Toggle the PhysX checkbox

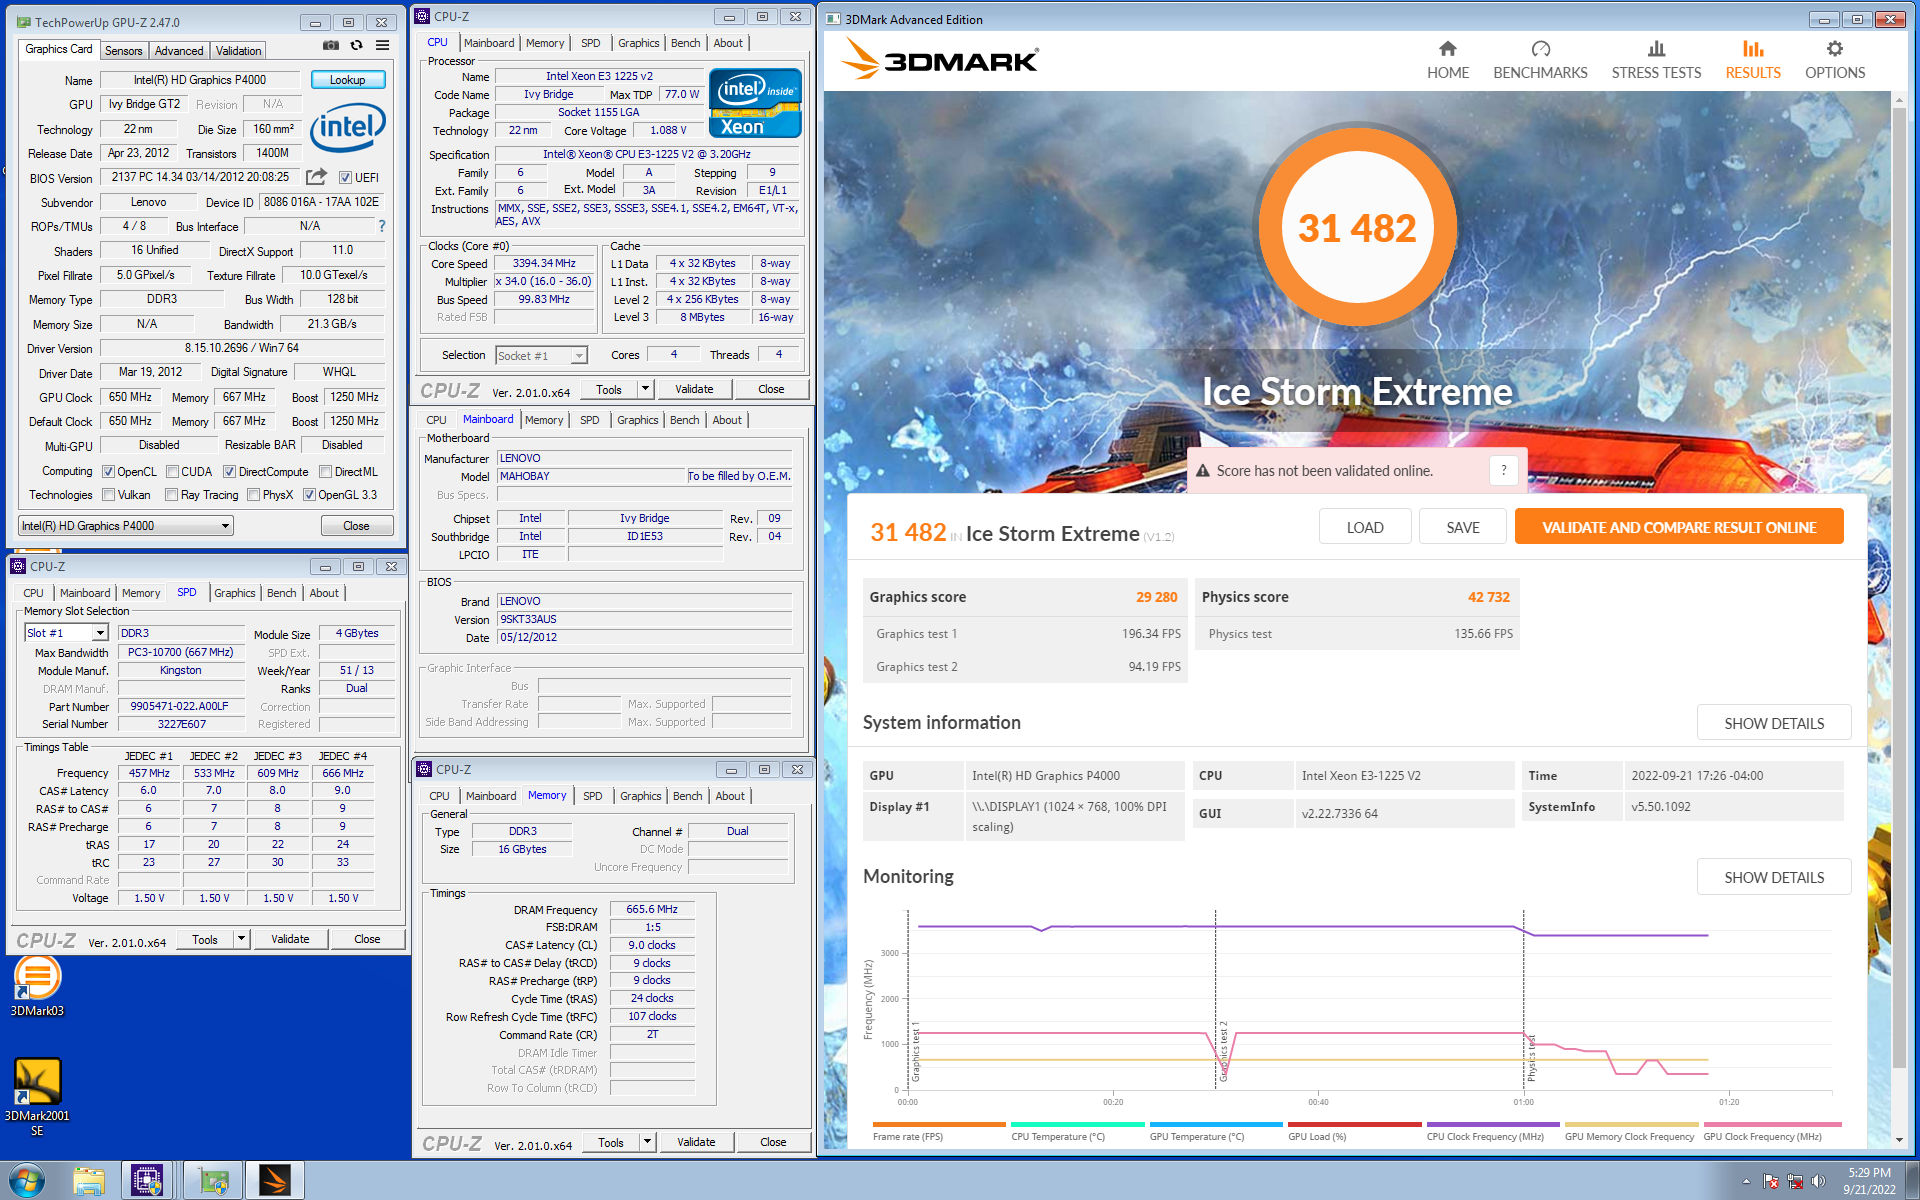click(253, 495)
